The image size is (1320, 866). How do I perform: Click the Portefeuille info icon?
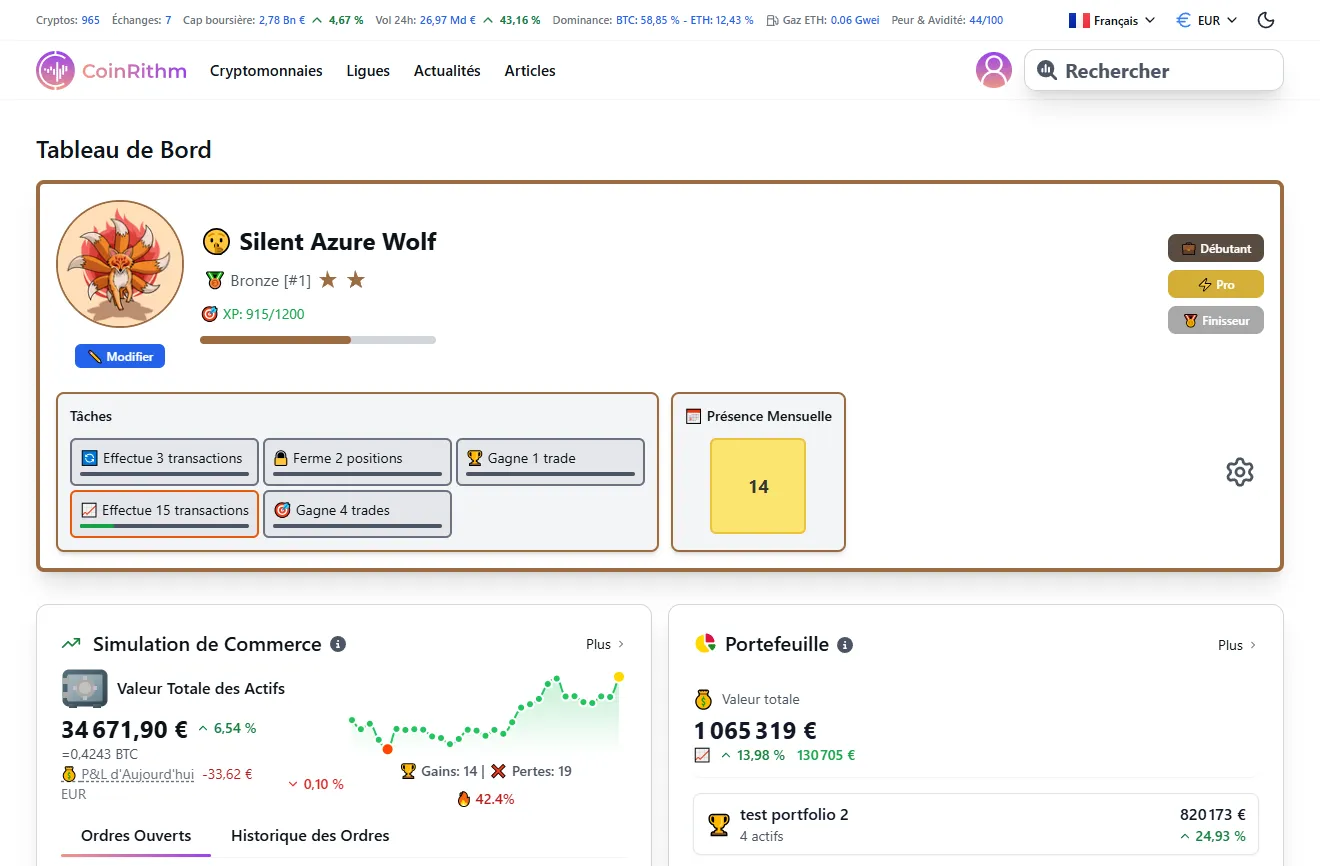(x=845, y=644)
